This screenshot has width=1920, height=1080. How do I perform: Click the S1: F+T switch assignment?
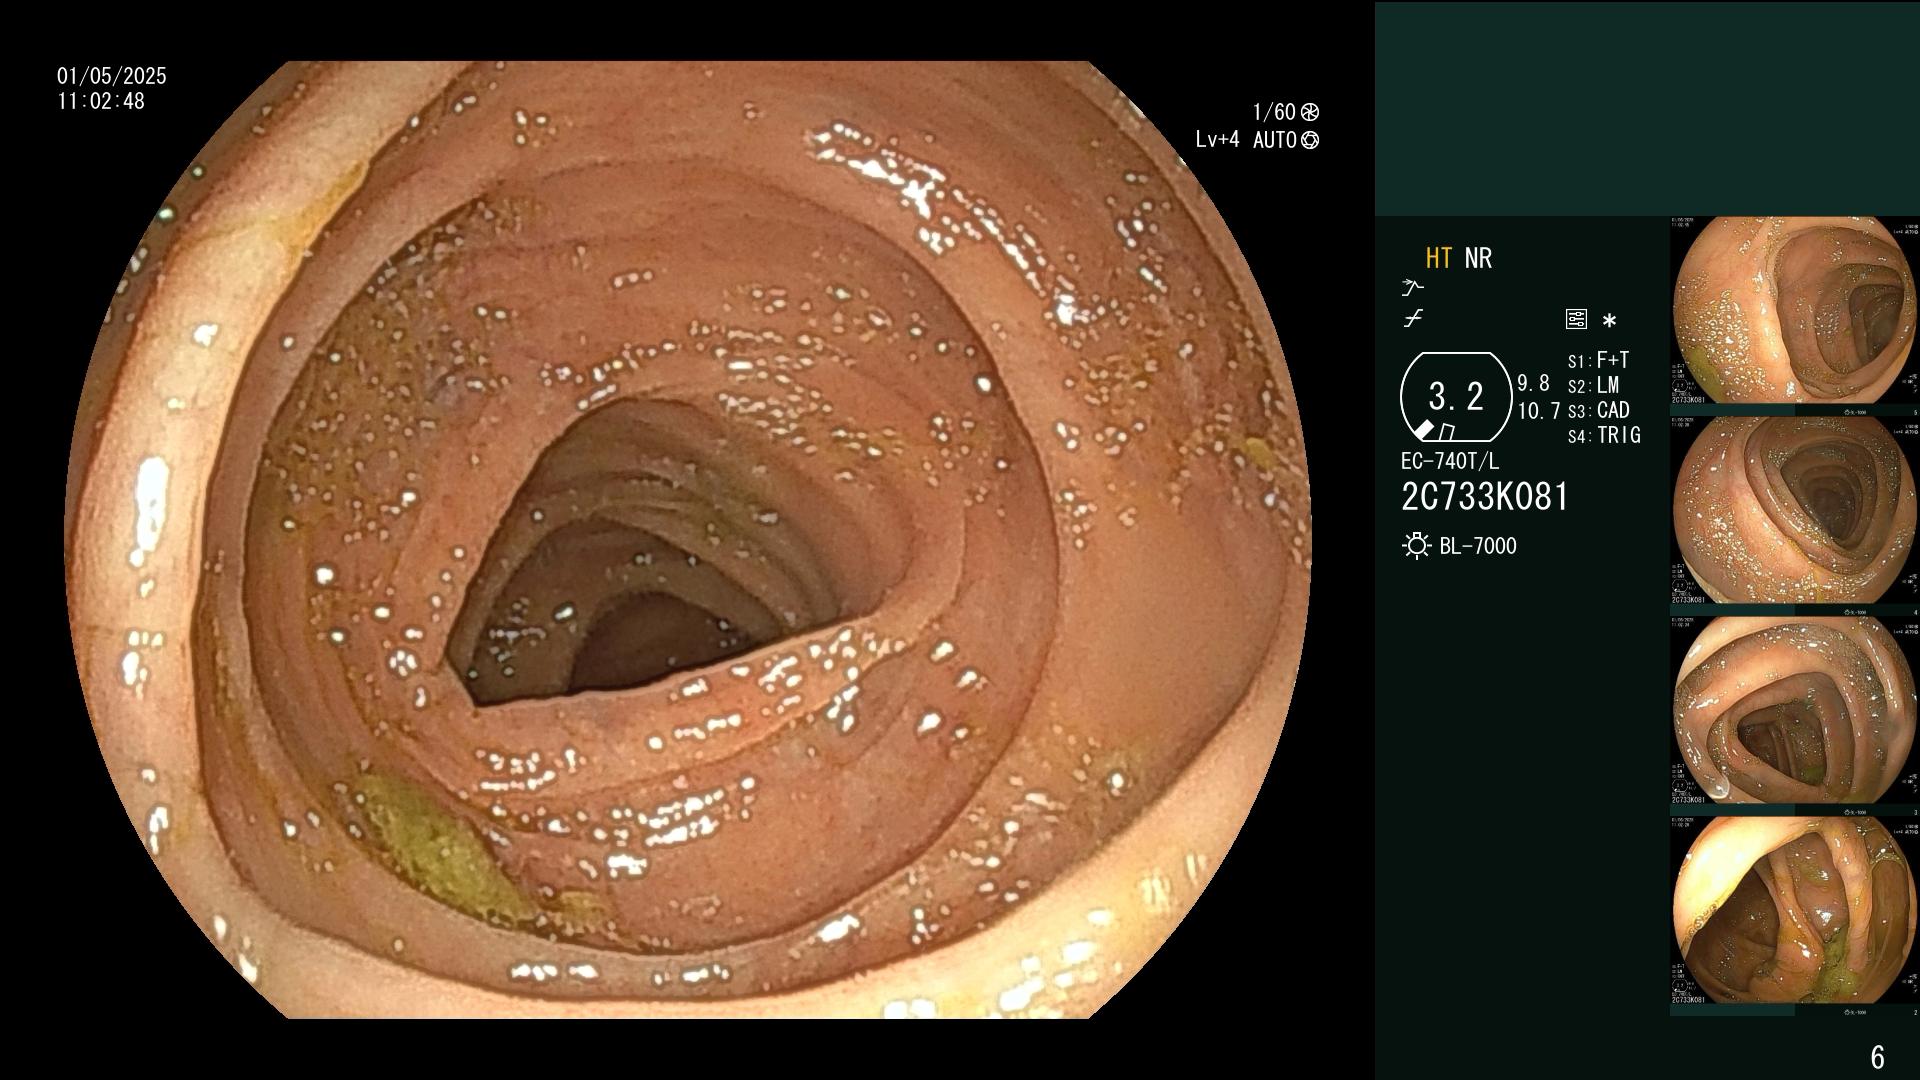(x=1598, y=360)
